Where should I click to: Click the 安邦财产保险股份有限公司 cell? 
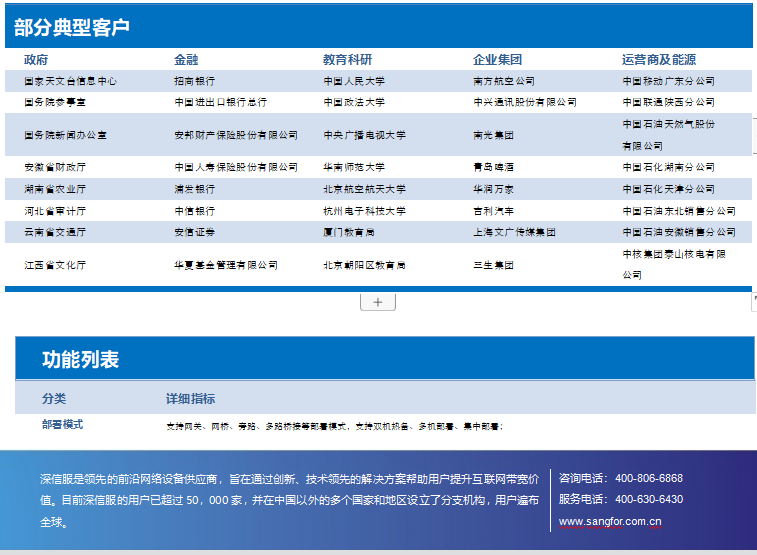(x=236, y=135)
